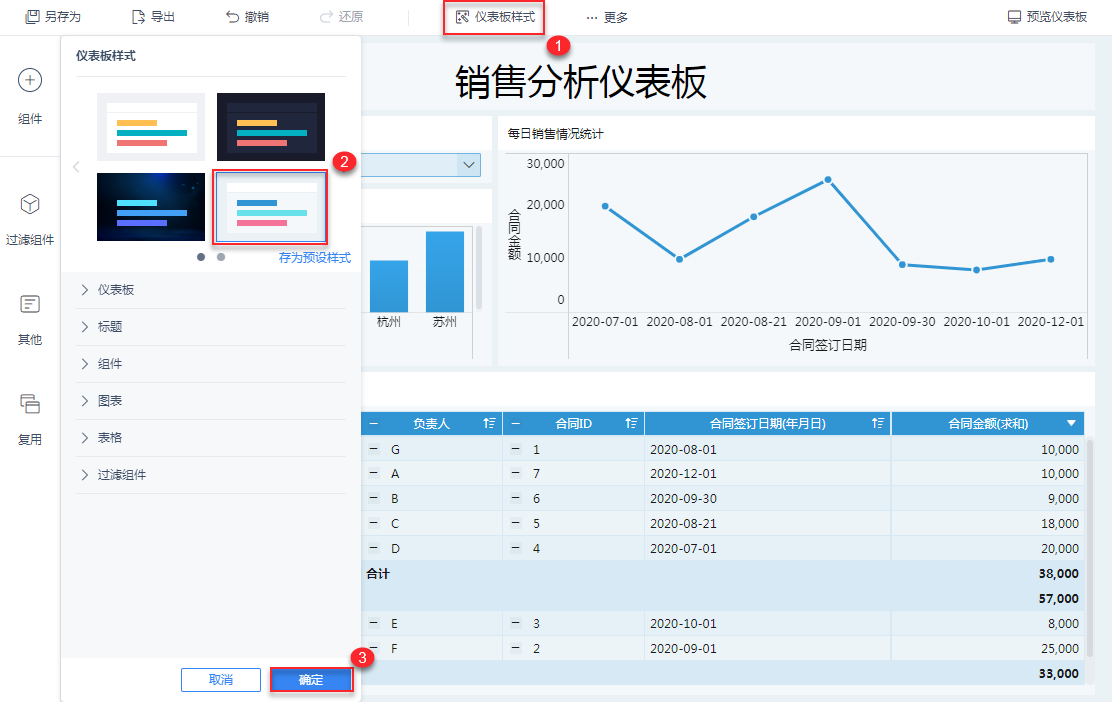
Task: Select the light white preset style thumbnail
Action: pos(151,127)
